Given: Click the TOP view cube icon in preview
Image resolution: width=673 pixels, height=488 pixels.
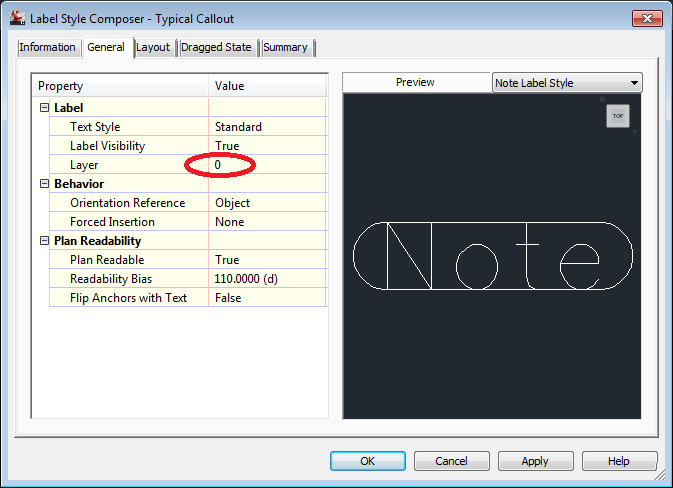Looking at the screenshot, I should (x=618, y=116).
